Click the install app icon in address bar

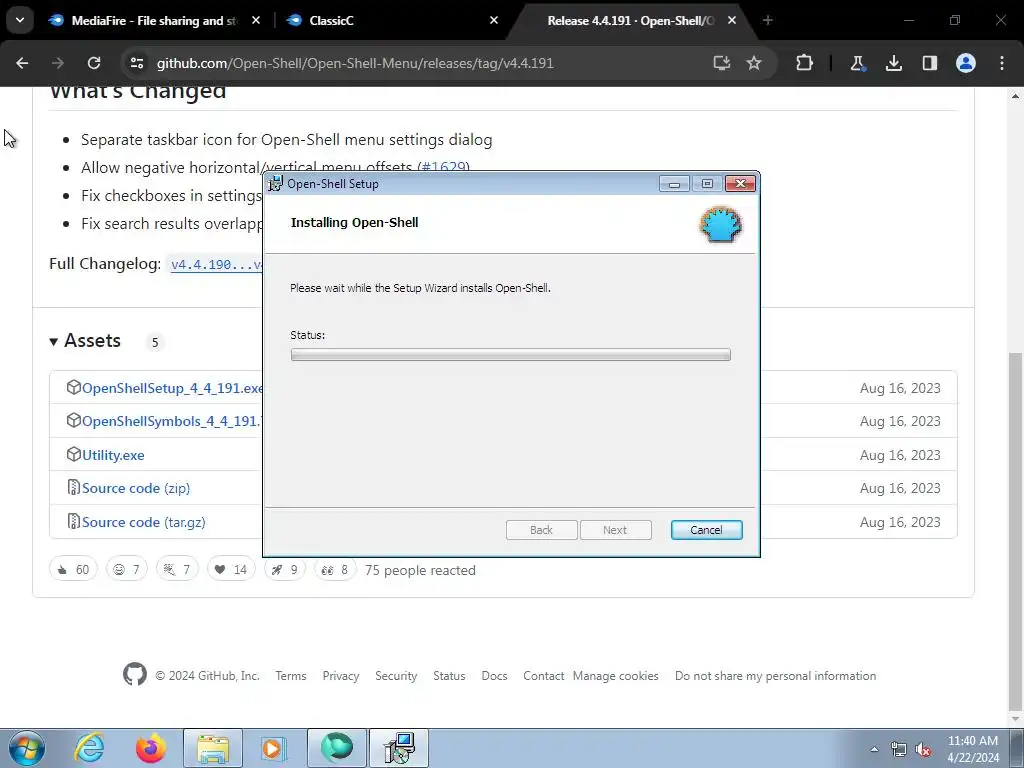click(x=722, y=63)
